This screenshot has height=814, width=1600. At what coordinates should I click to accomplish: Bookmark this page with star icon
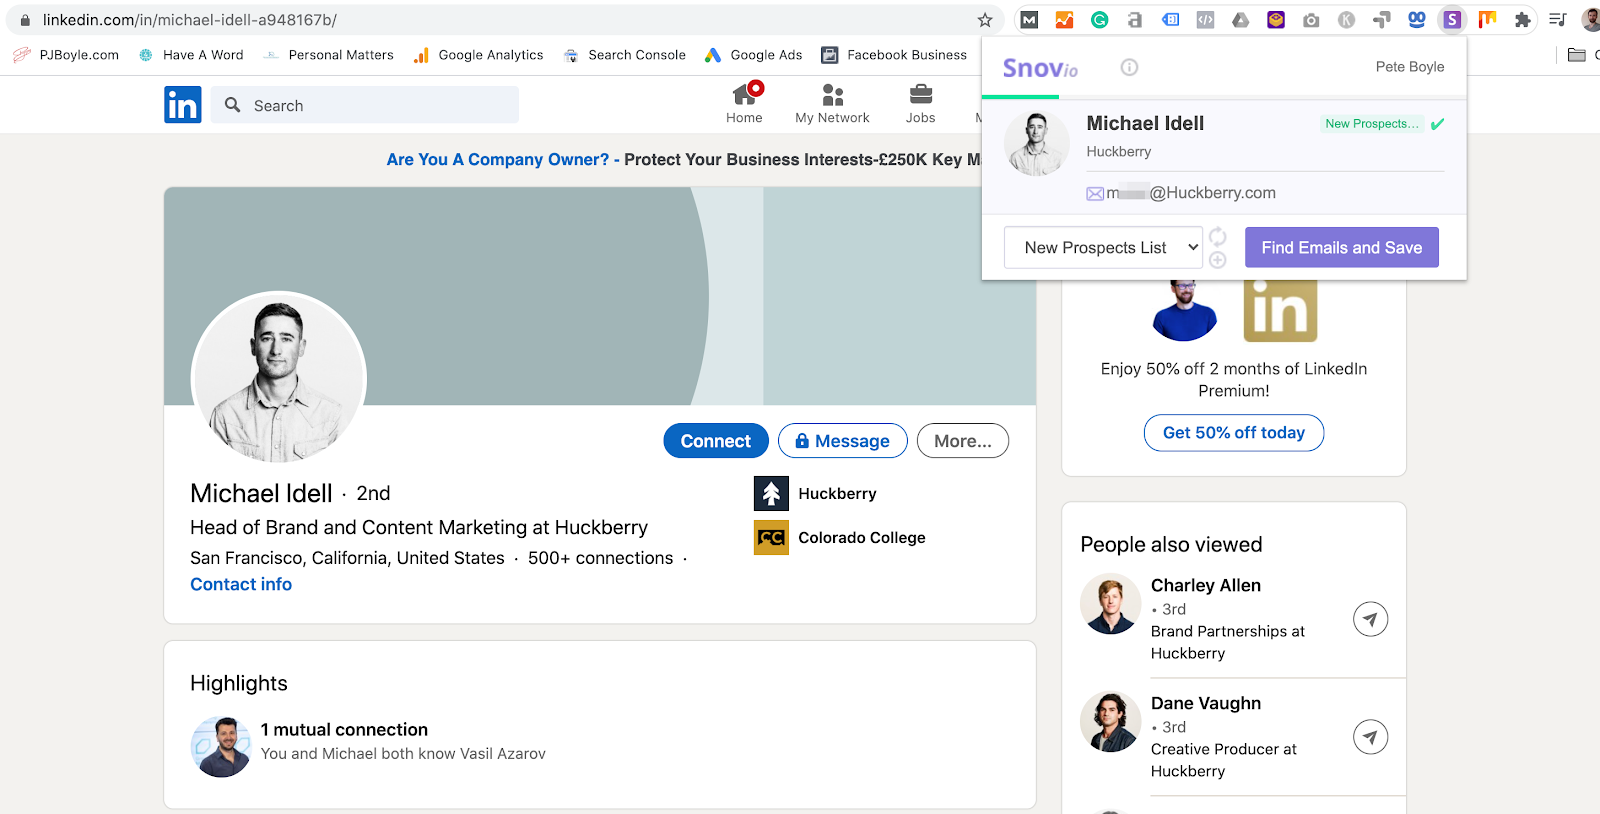click(985, 20)
